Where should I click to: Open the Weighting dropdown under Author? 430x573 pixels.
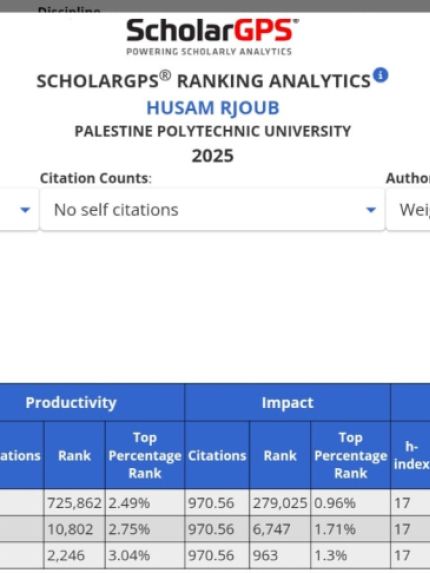[x=408, y=210]
